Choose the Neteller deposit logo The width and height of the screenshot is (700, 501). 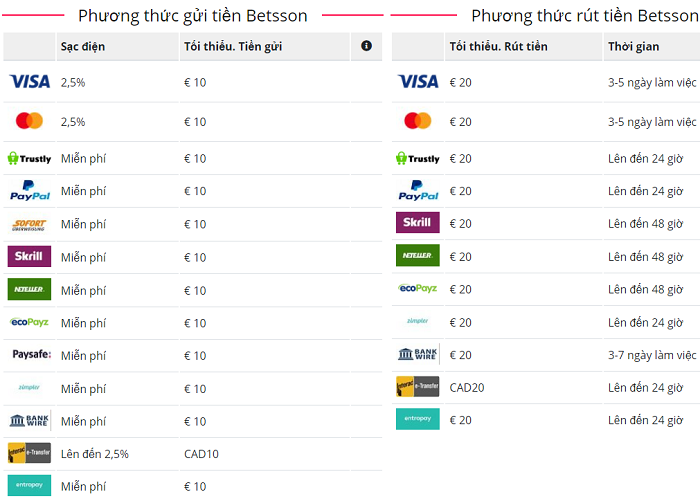click(29, 290)
